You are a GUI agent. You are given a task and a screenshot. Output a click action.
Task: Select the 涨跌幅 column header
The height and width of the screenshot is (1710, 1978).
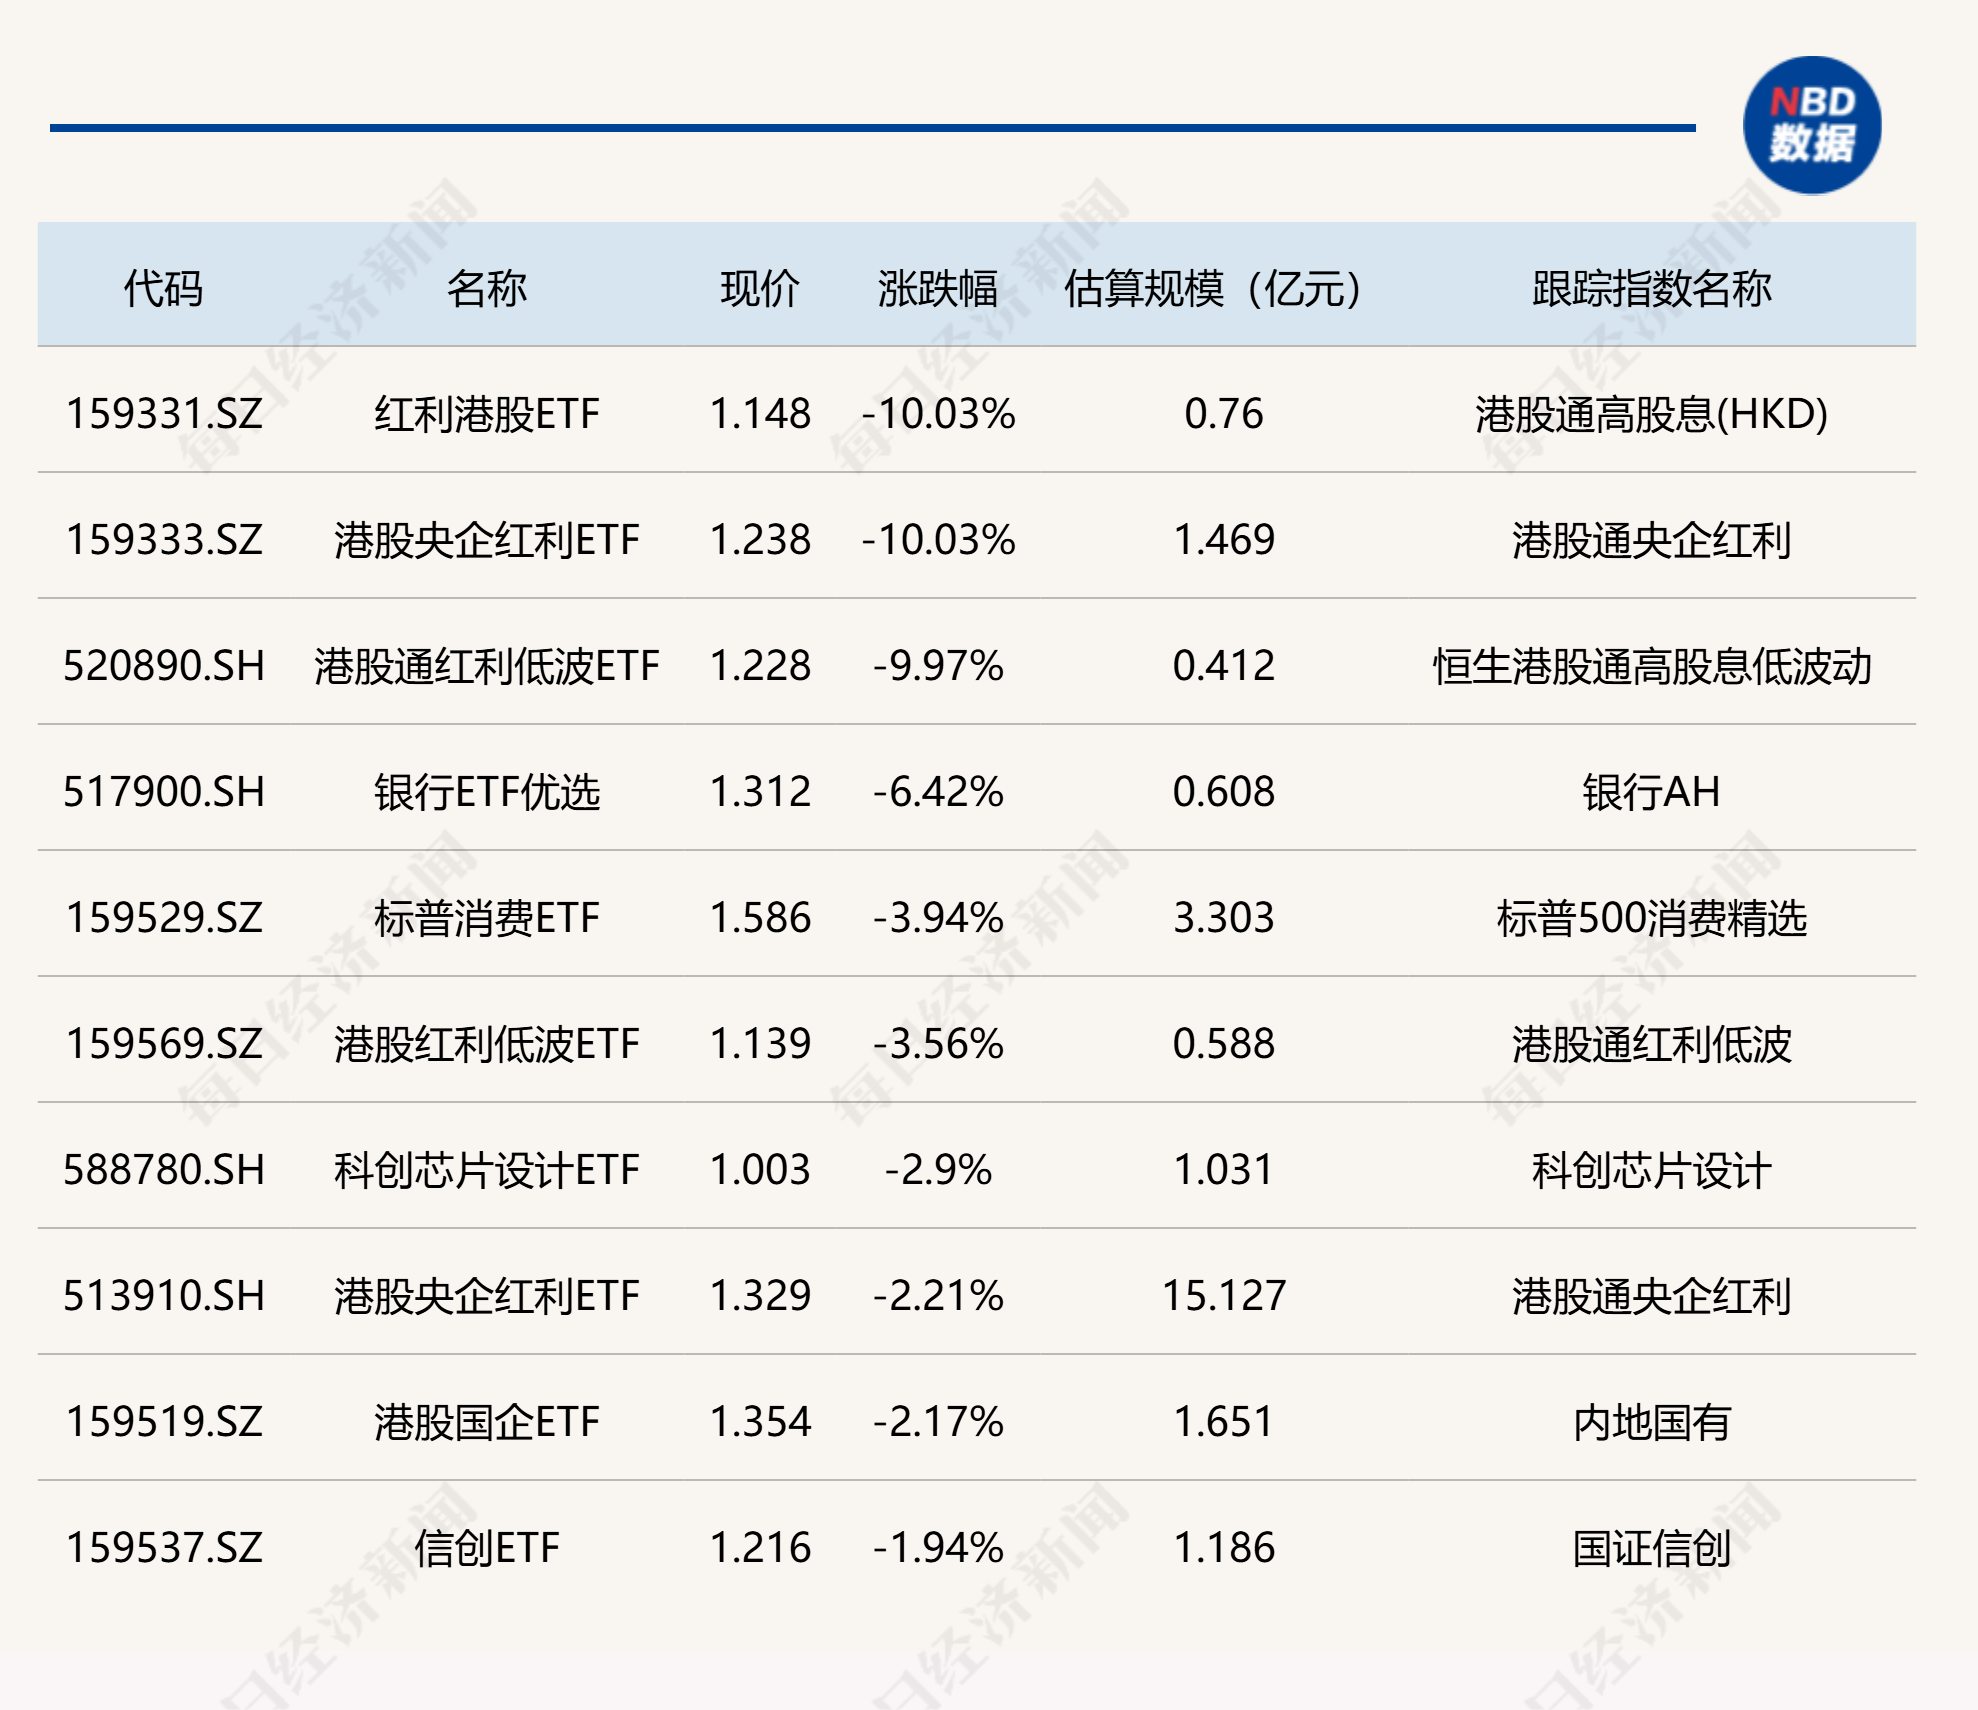(938, 289)
